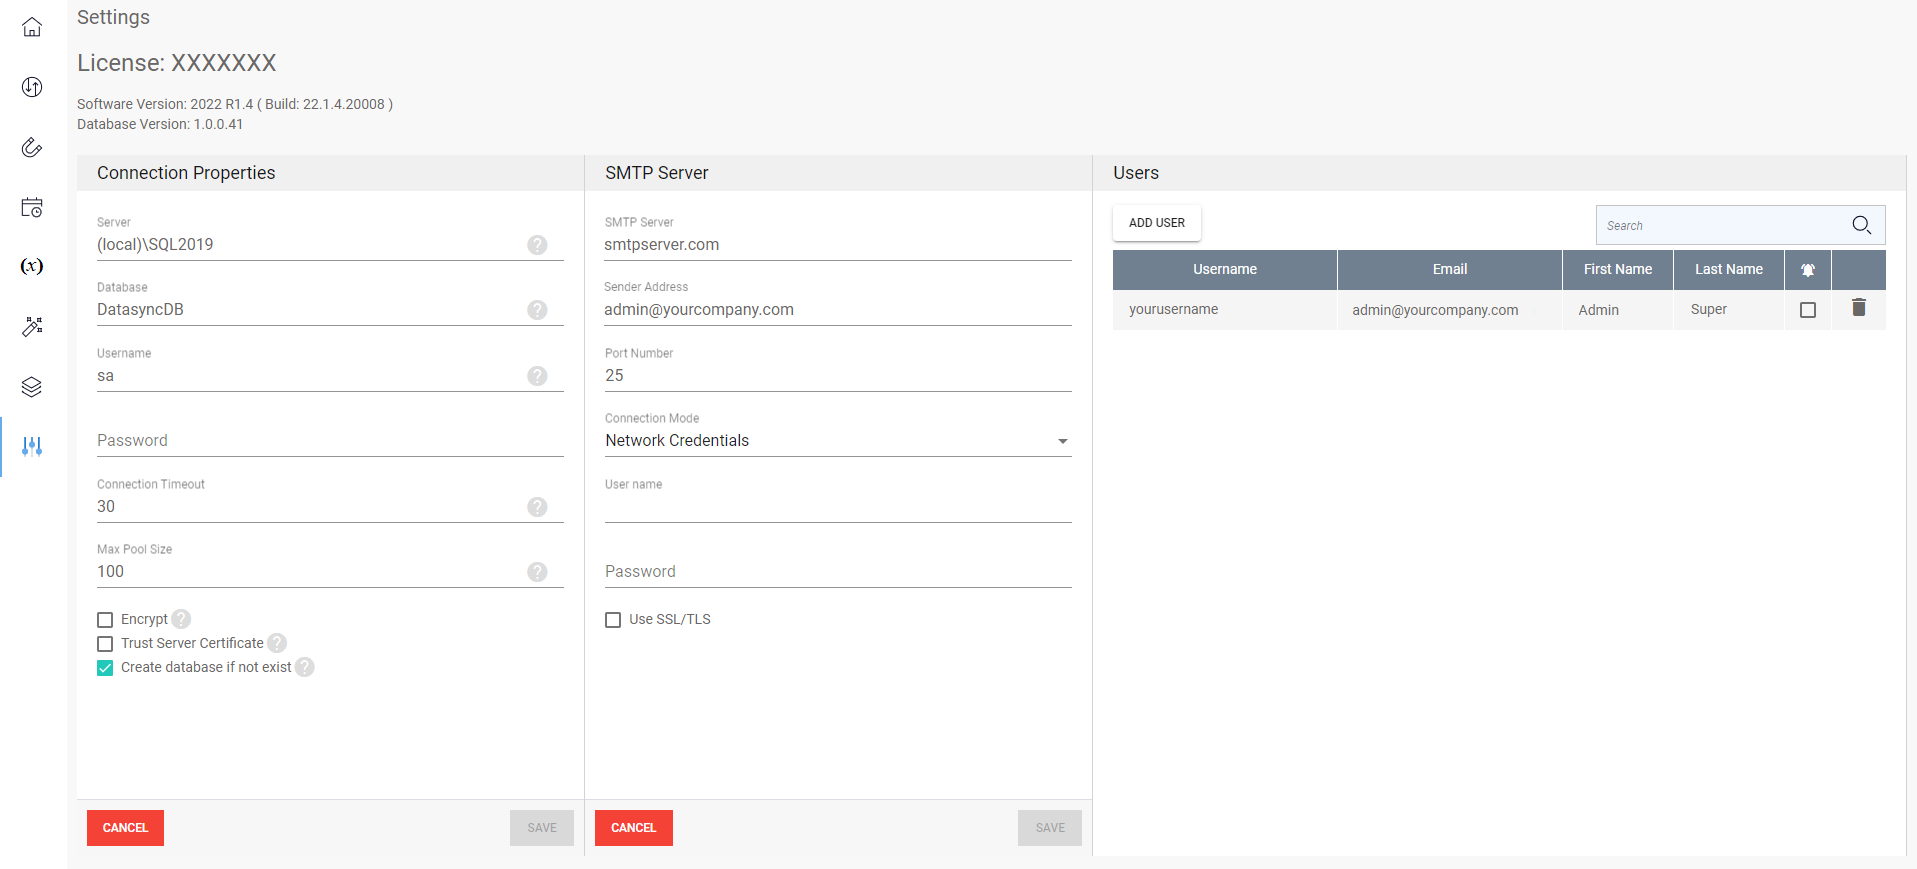Enable Use SSL/TLS checkbox

(x=613, y=620)
